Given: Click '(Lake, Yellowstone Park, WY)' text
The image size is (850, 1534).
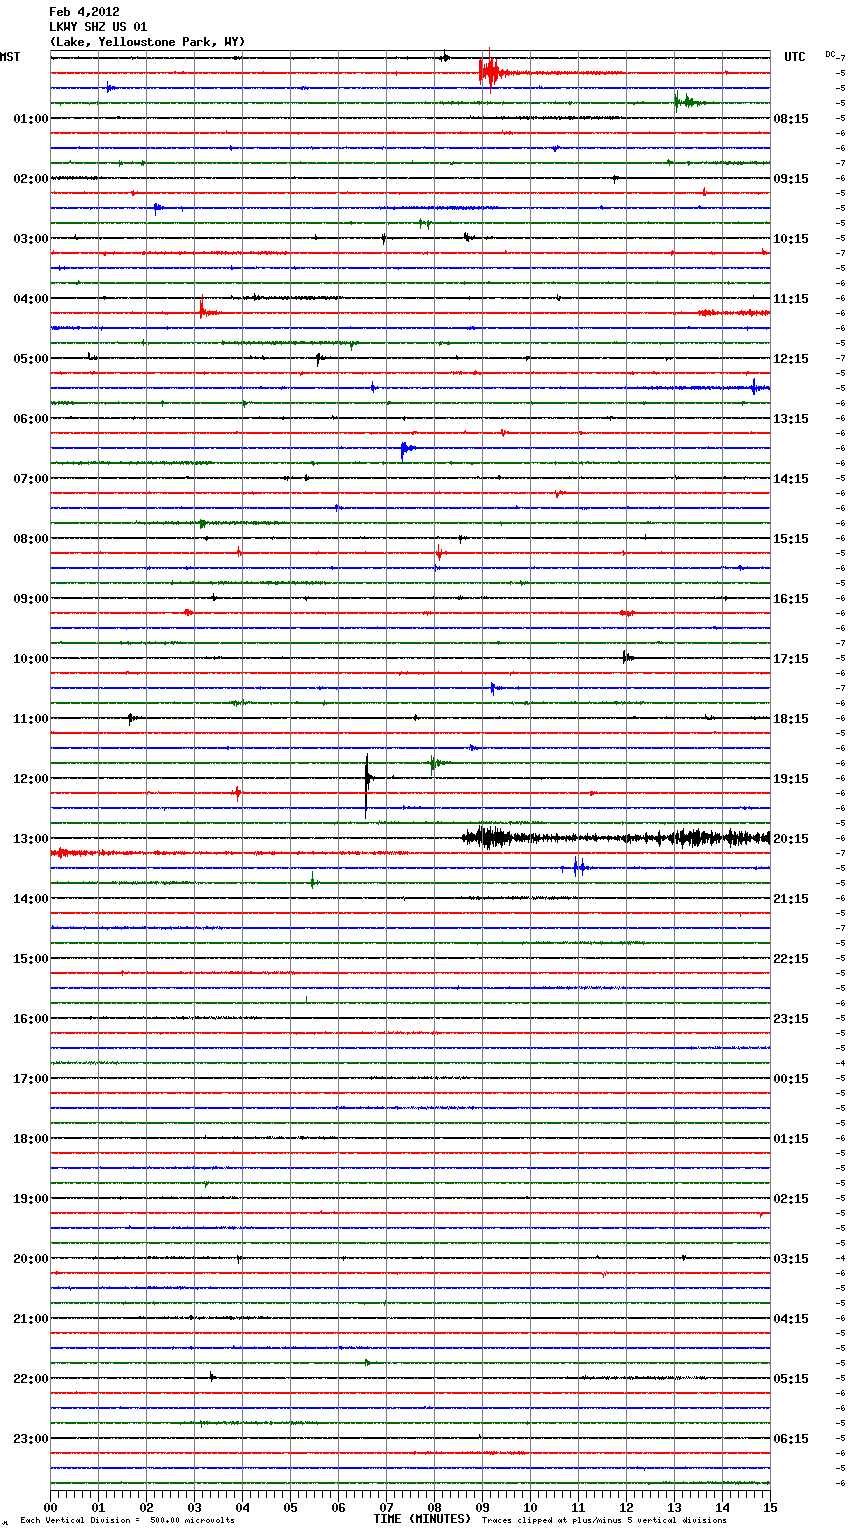Looking at the screenshot, I should pos(147,42).
